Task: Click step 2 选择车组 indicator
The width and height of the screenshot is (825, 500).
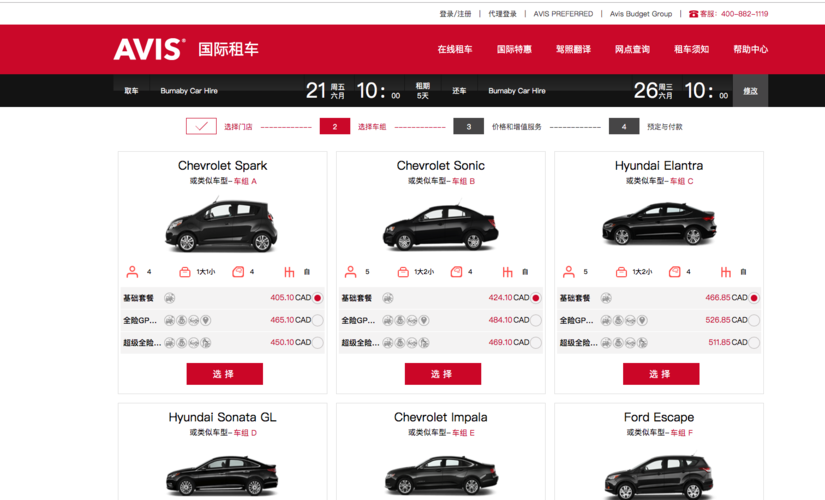Action: point(335,126)
